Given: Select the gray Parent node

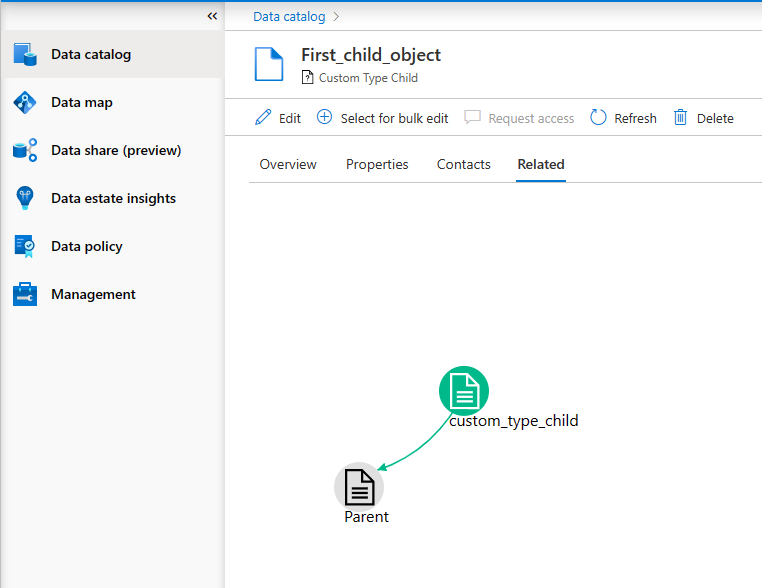Looking at the screenshot, I should [x=359, y=486].
